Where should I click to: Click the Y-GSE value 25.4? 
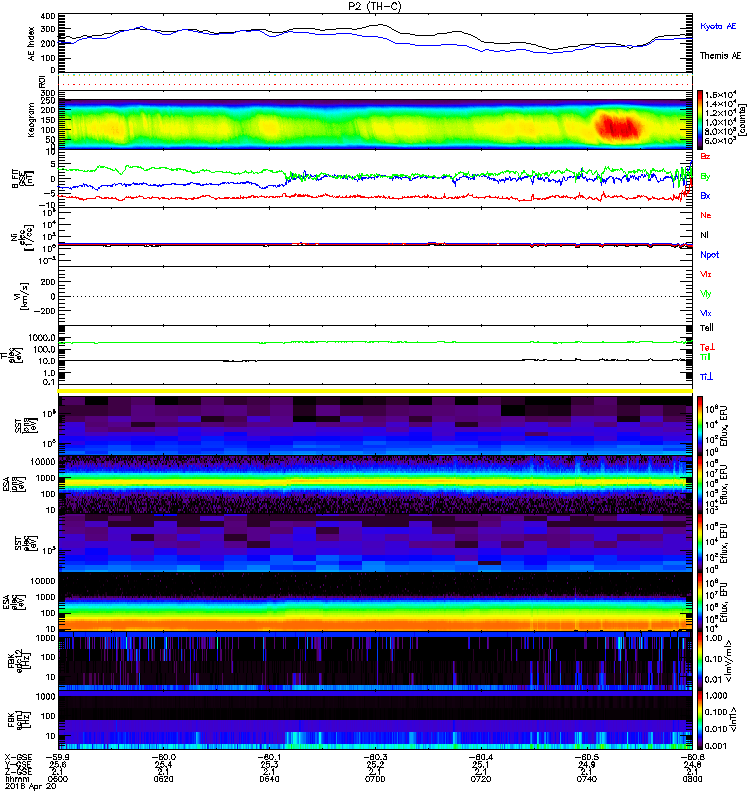(163, 764)
